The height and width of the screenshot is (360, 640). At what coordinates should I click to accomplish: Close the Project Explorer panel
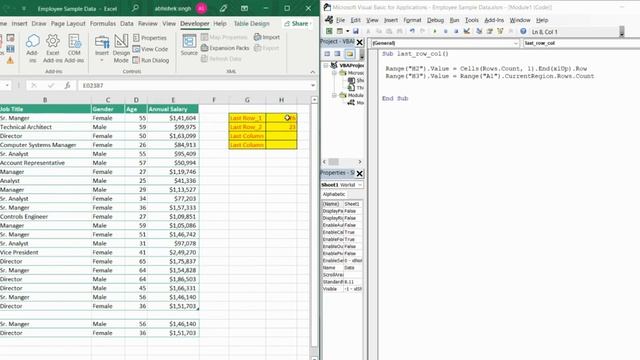(x=360, y=42)
